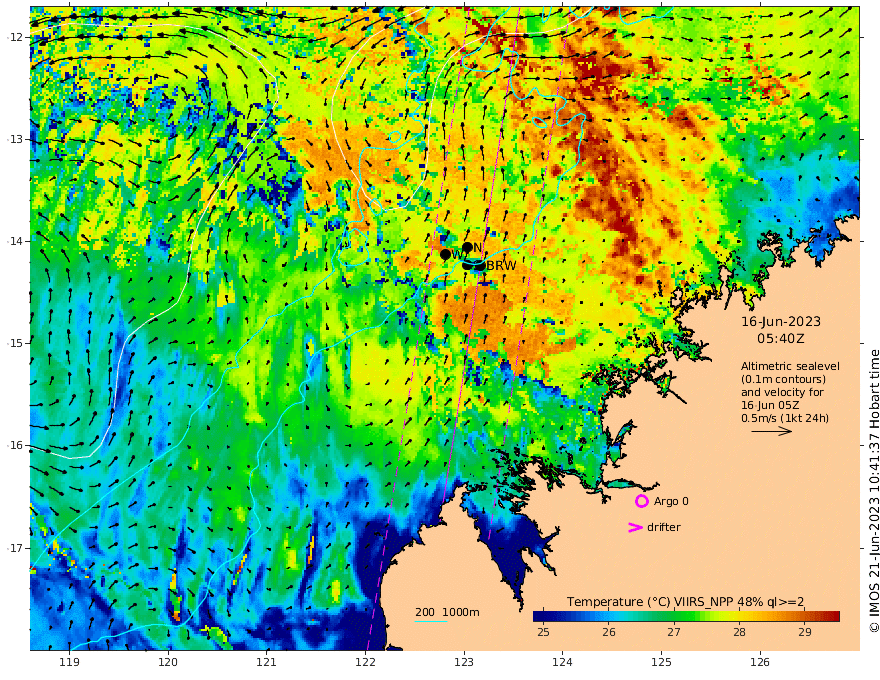Click the BRW station label

click(x=501, y=266)
